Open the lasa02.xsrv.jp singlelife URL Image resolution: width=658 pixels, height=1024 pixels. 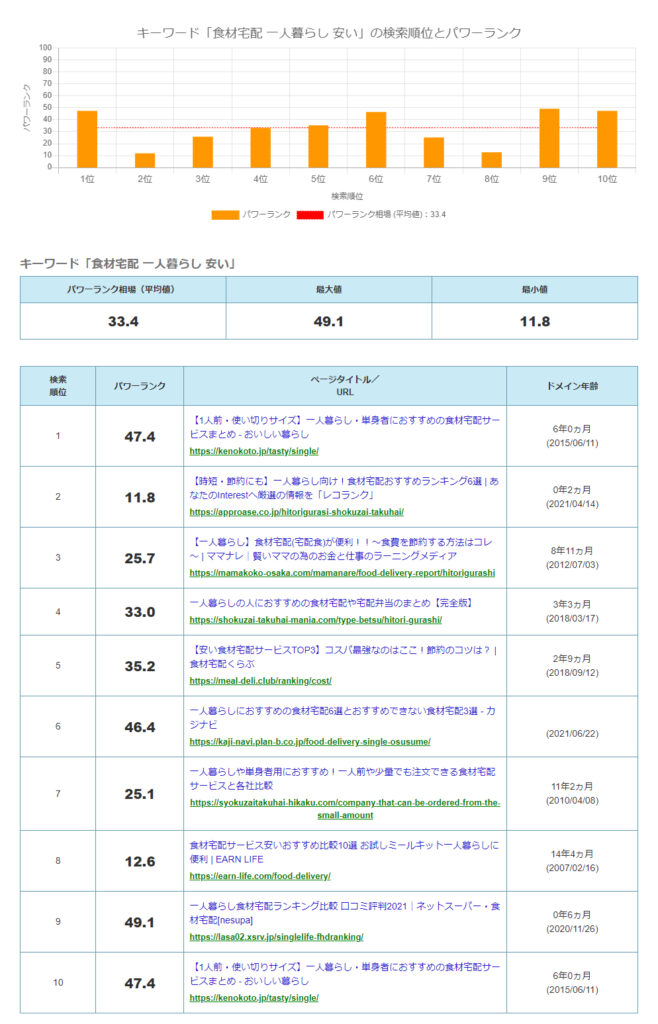coord(276,936)
